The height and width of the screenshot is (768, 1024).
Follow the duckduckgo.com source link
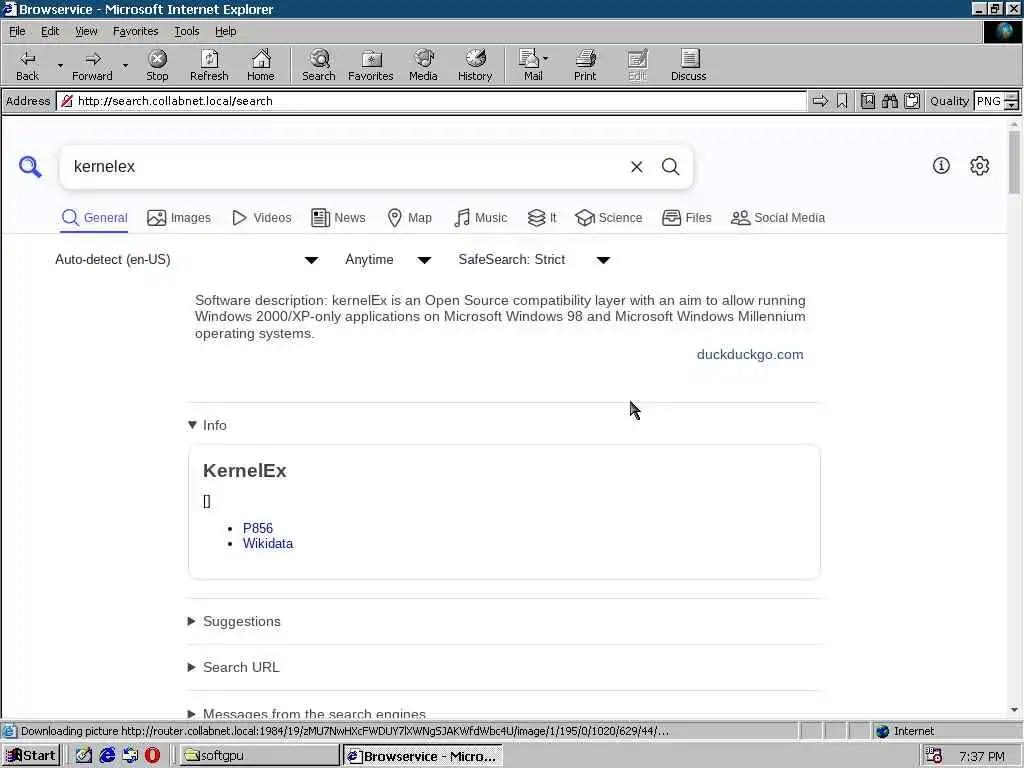[x=750, y=355]
